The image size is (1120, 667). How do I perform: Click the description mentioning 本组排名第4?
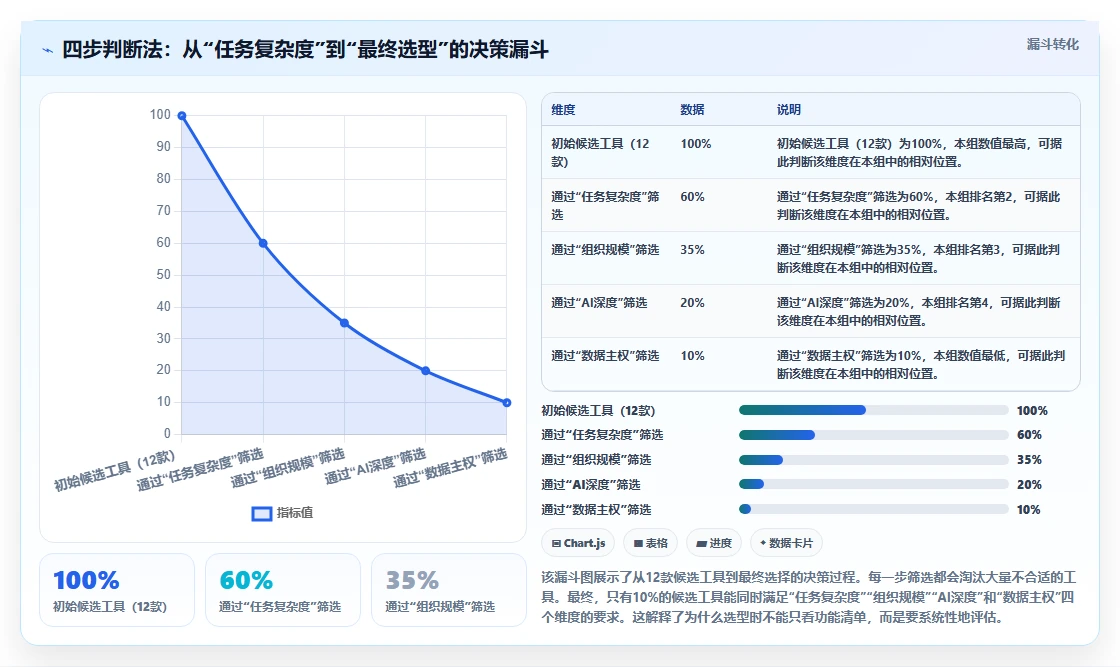tap(919, 311)
